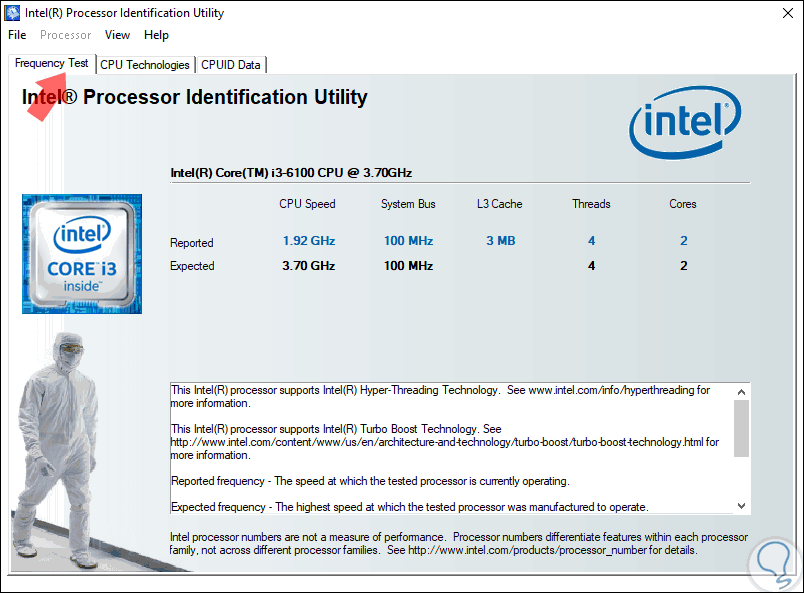Screen dimensions: 804x593
Task: Open the Processor menu
Action: [66, 35]
